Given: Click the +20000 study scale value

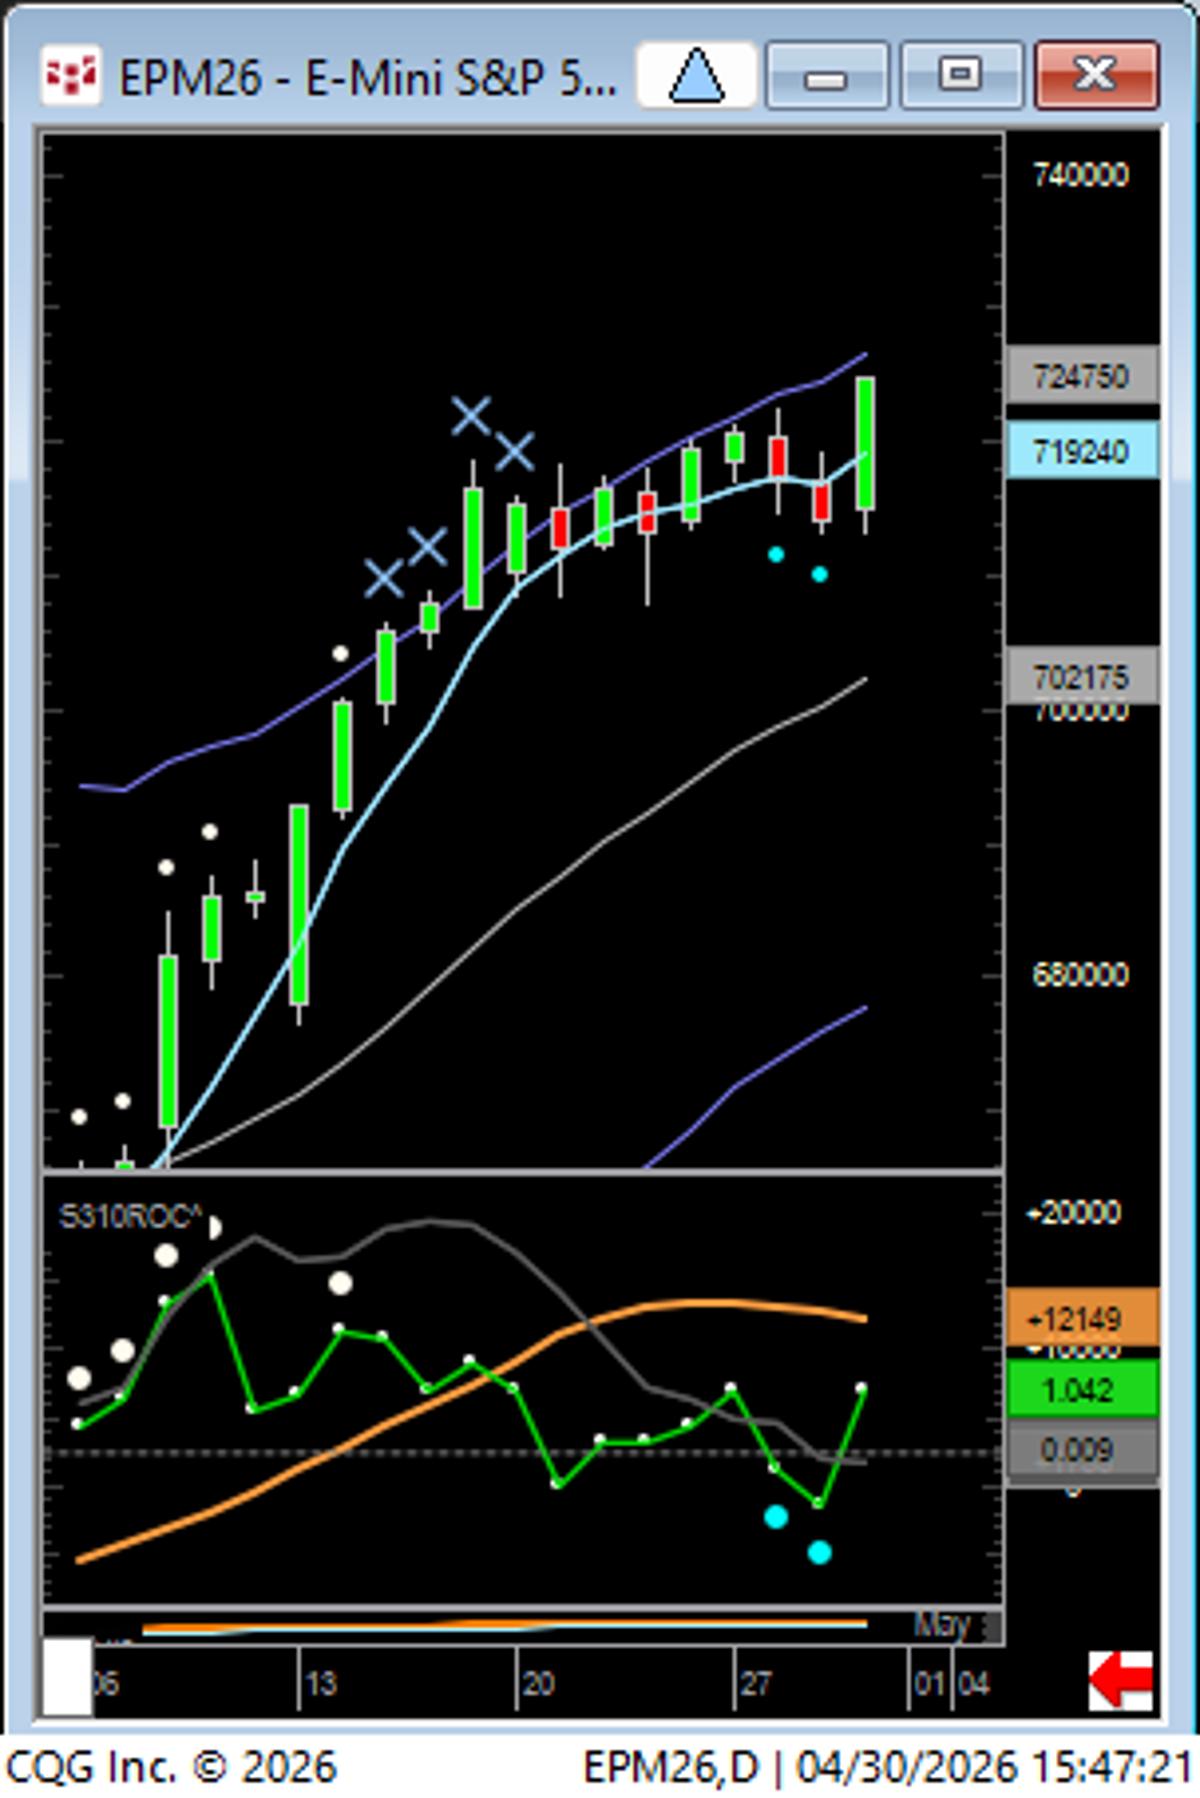Looking at the screenshot, I should [1073, 1213].
